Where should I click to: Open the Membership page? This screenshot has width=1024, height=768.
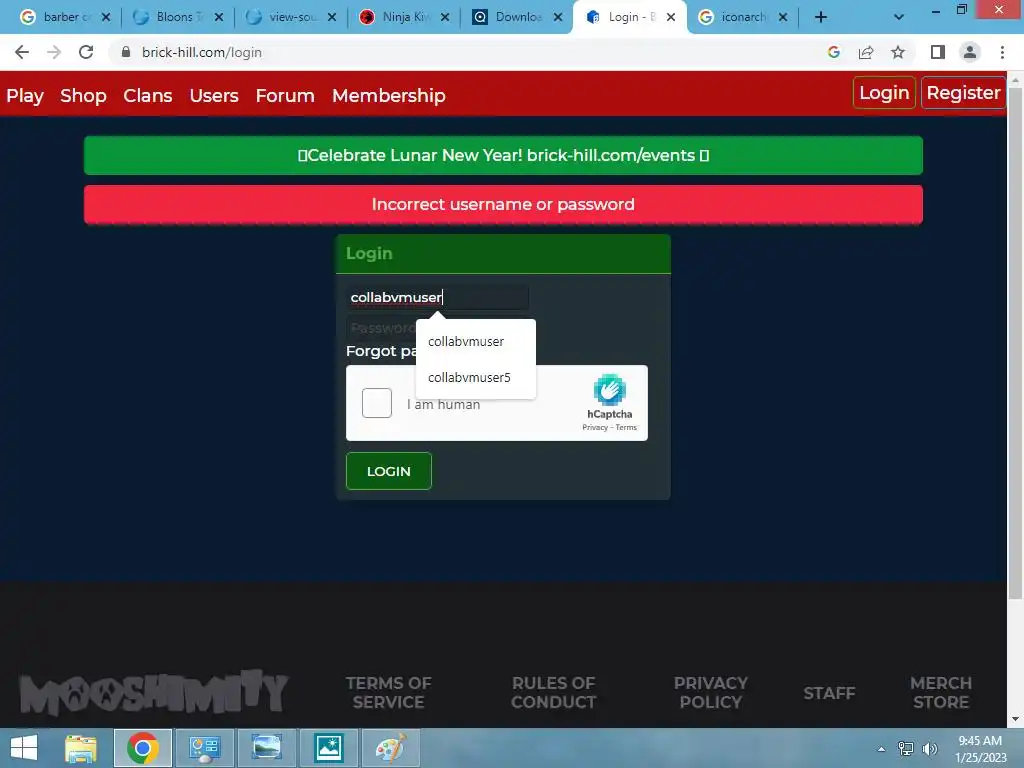(389, 95)
